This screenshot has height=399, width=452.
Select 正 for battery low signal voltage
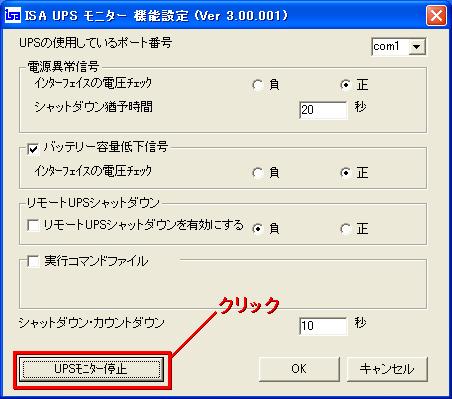click(346, 173)
